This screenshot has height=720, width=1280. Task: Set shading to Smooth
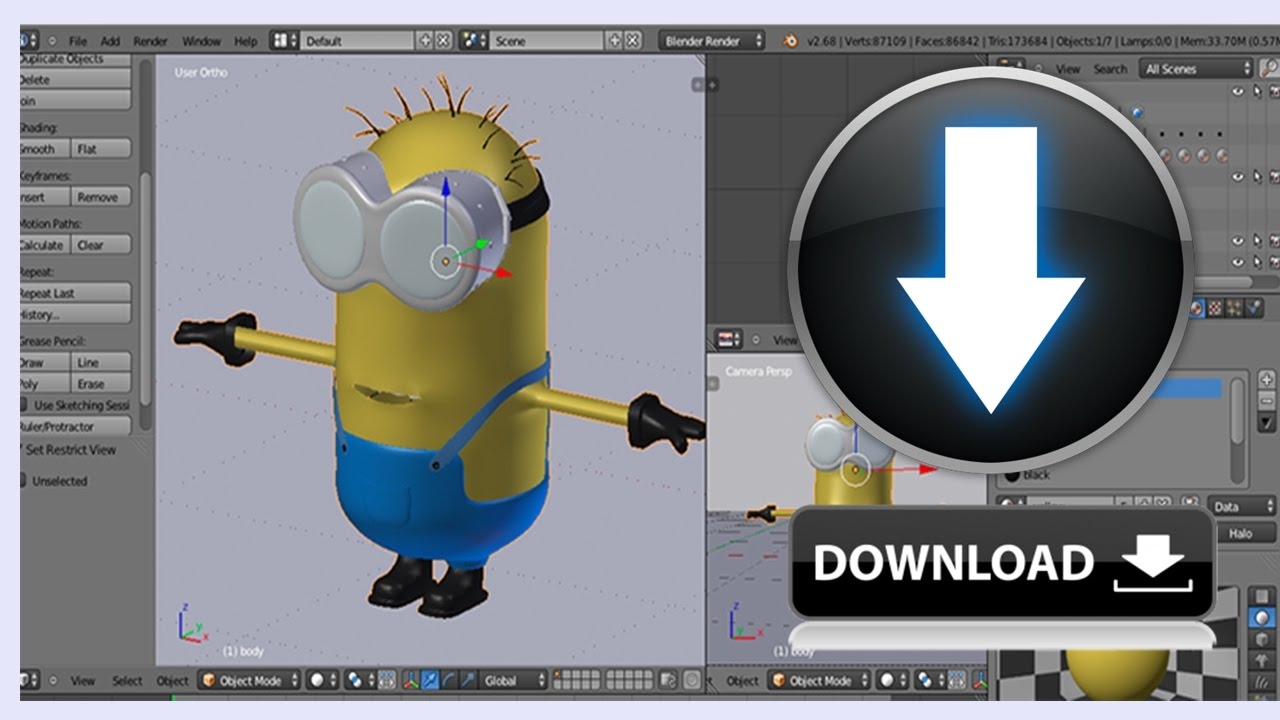point(45,149)
